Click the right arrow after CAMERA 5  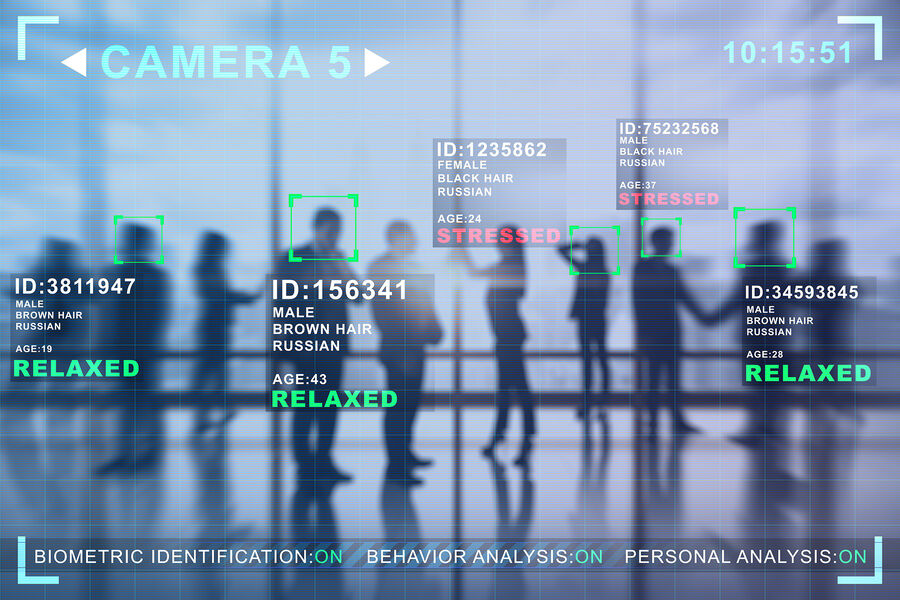click(x=377, y=62)
